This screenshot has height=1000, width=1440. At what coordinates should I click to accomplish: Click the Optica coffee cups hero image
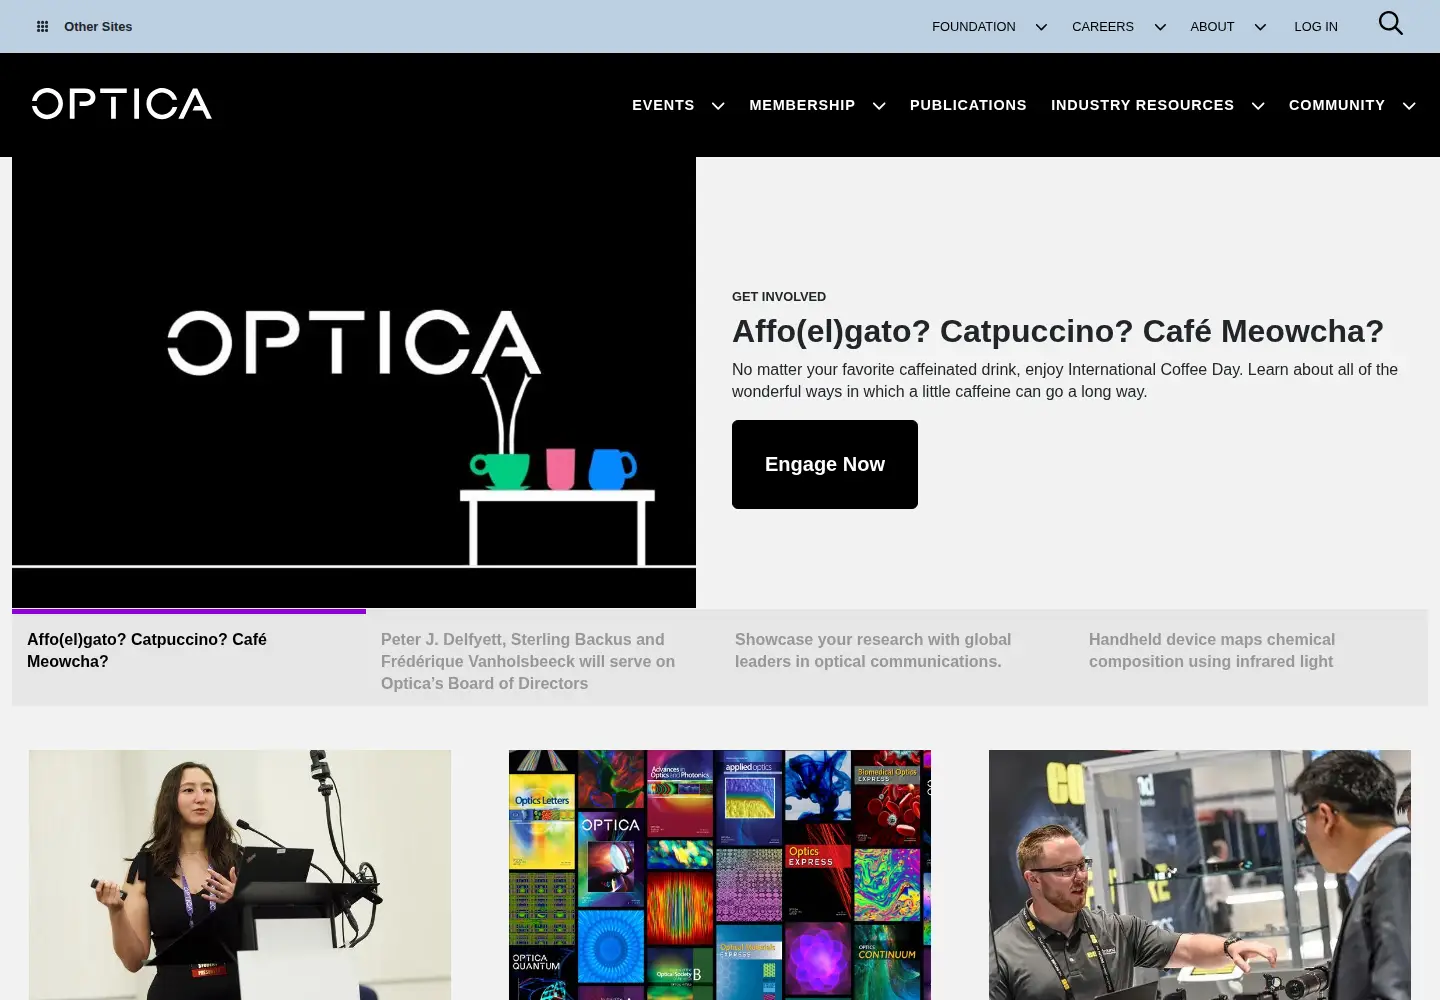[x=354, y=382]
